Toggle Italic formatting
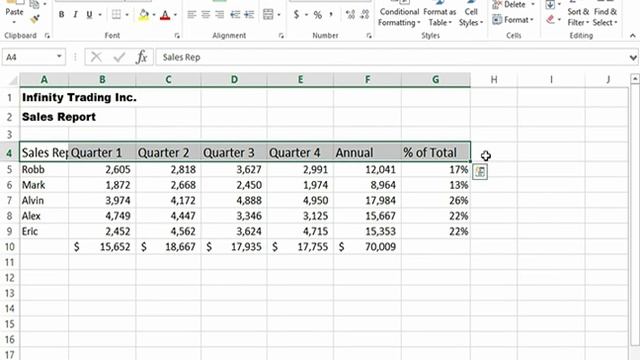This screenshot has height=360, width=640. (75, 15)
